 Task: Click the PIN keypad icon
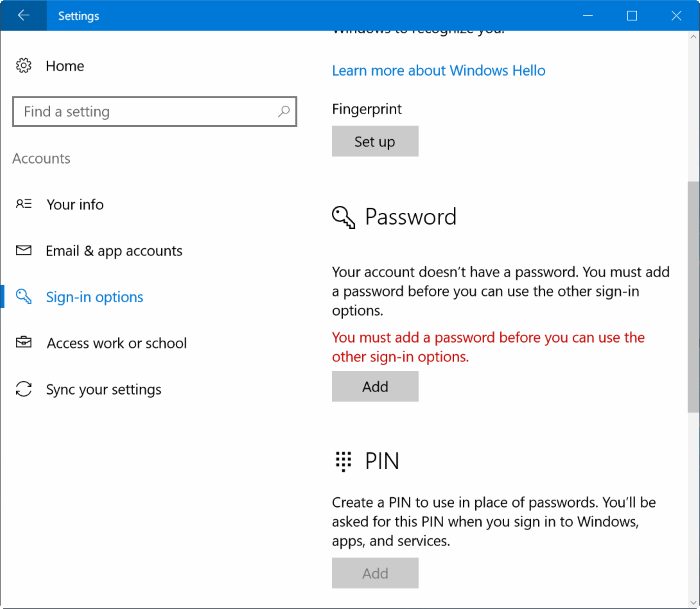[x=343, y=461]
